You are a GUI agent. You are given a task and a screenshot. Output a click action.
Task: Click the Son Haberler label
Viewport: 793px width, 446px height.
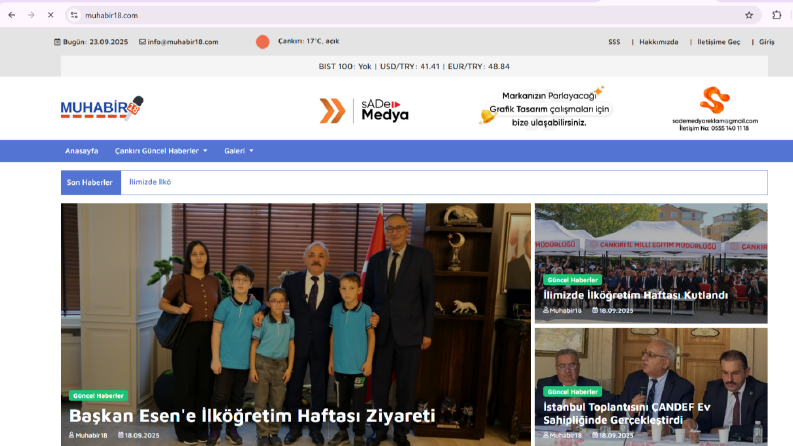90,183
